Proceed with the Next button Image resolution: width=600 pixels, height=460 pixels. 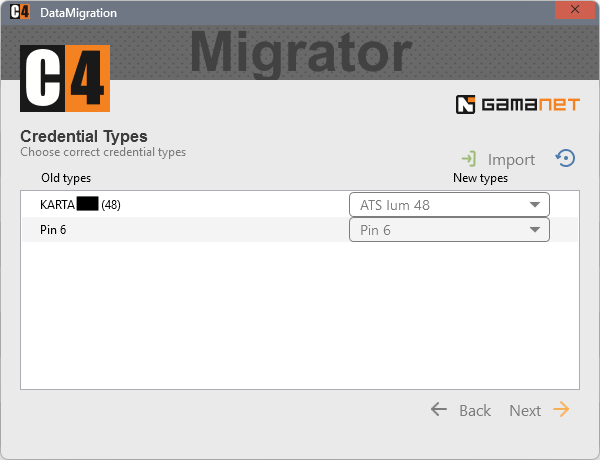coord(525,410)
